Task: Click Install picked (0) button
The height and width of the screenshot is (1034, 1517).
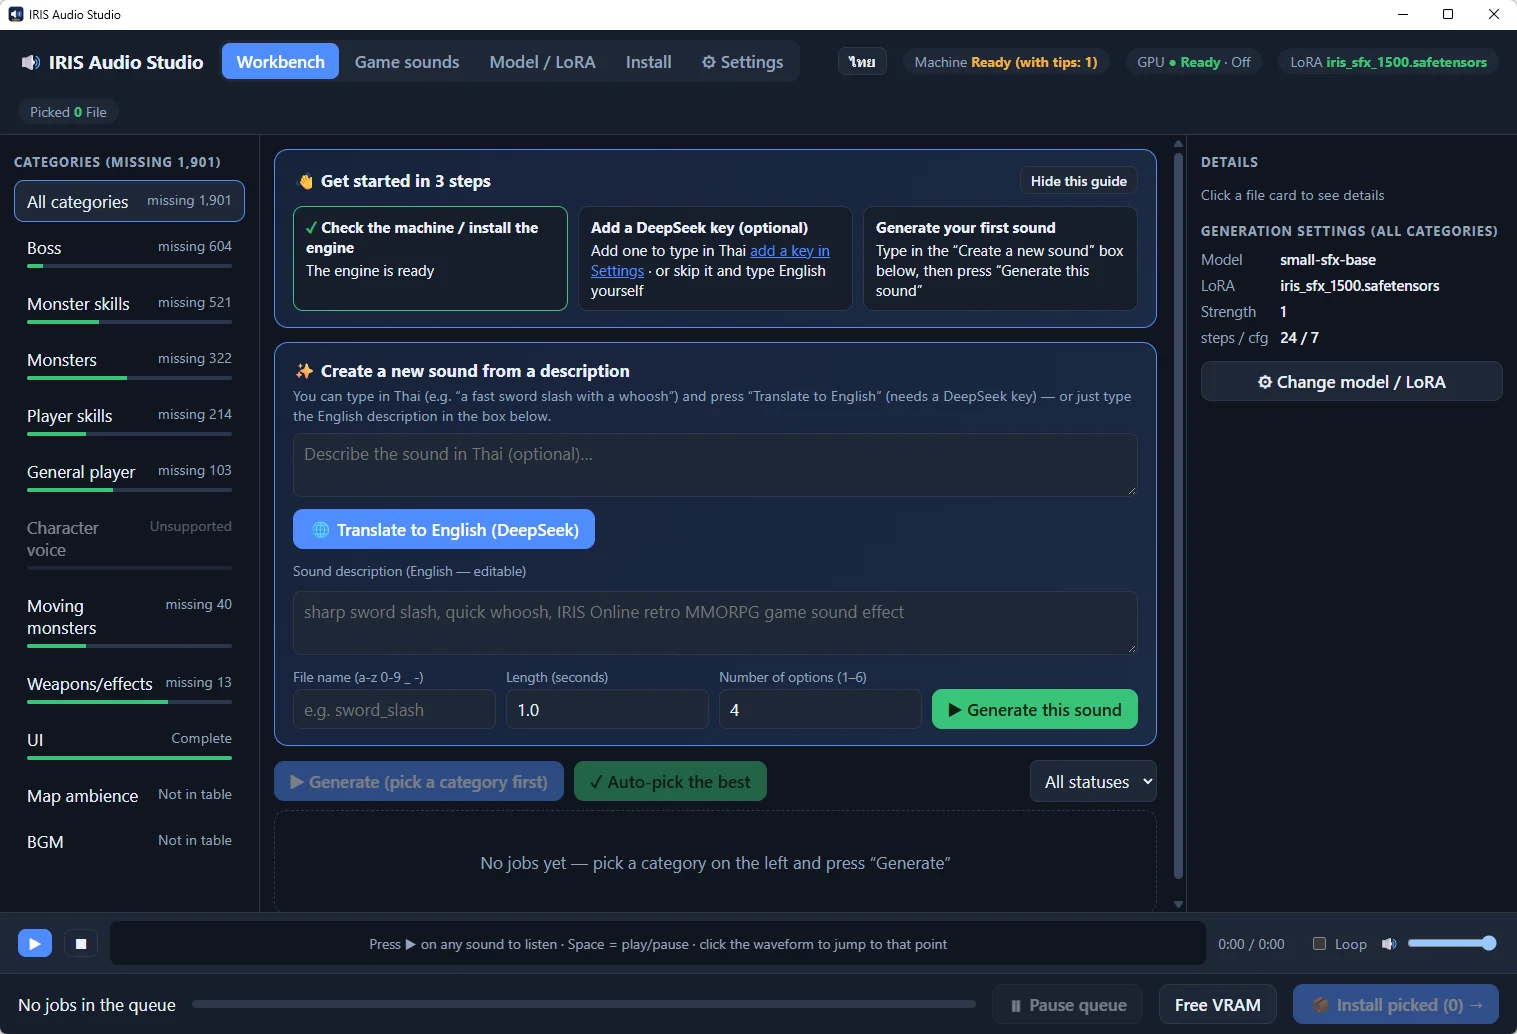Action: tap(1396, 1005)
